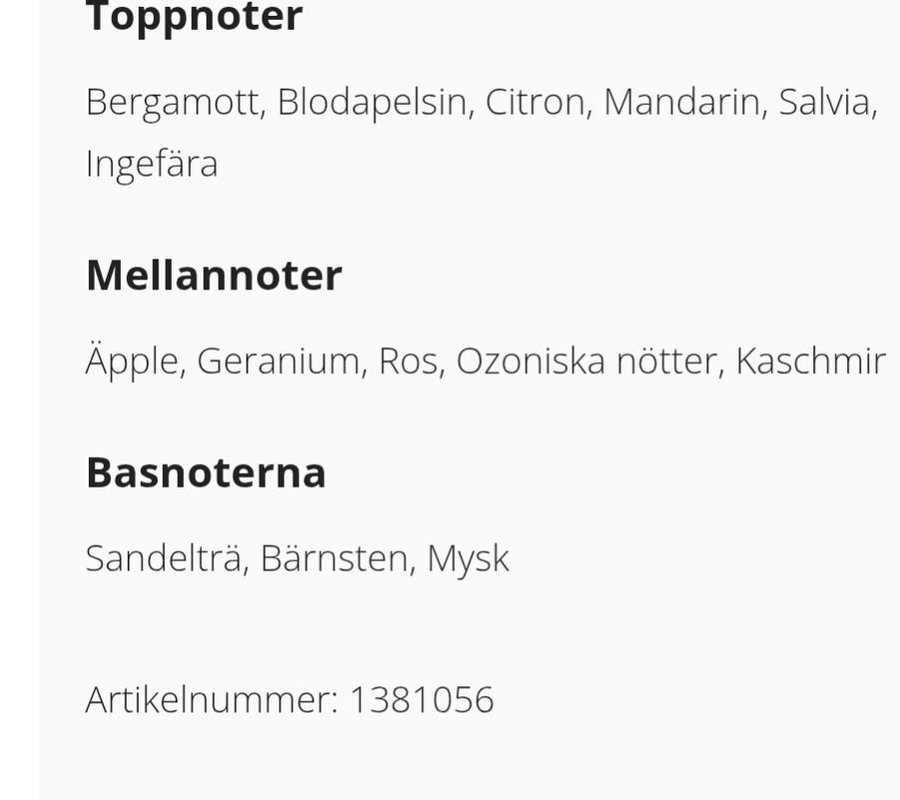Click the Toppnoter heading
900x800 pixels.
tap(194, 18)
